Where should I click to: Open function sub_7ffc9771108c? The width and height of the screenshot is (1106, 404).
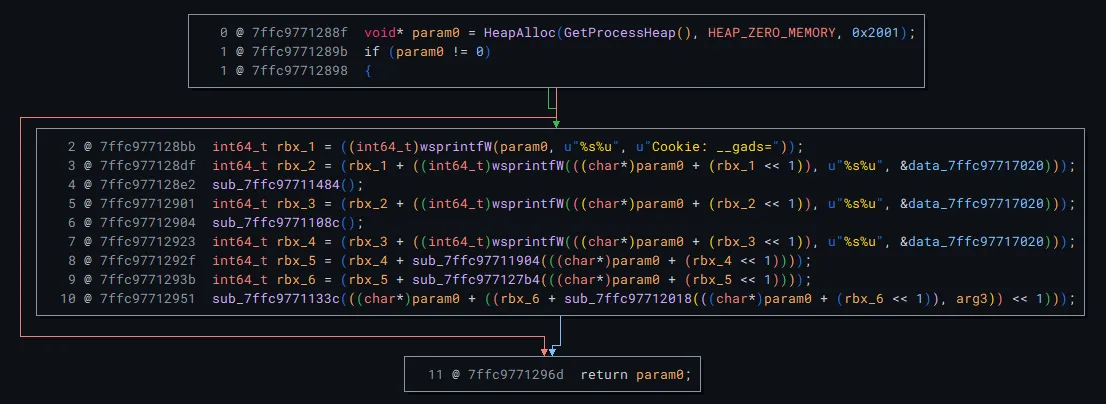click(276, 223)
